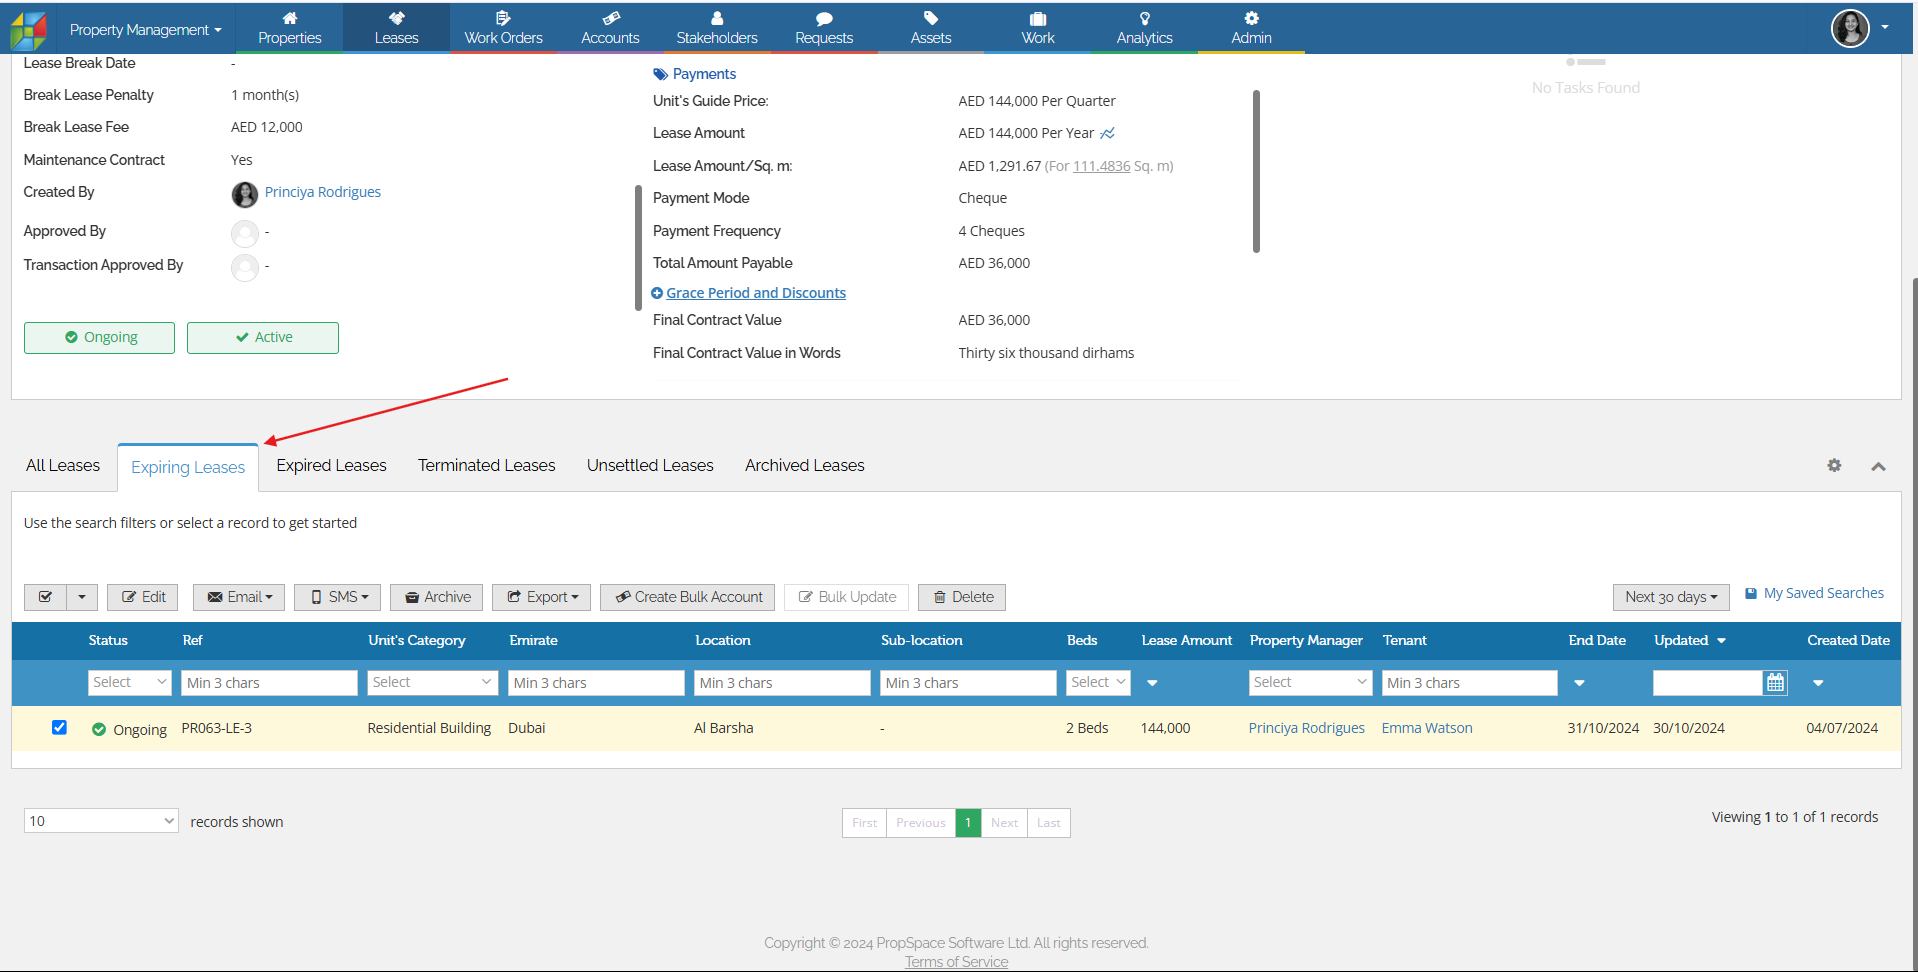Go to Assets tag icon
The image size is (1918, 972).
point(930,18)
